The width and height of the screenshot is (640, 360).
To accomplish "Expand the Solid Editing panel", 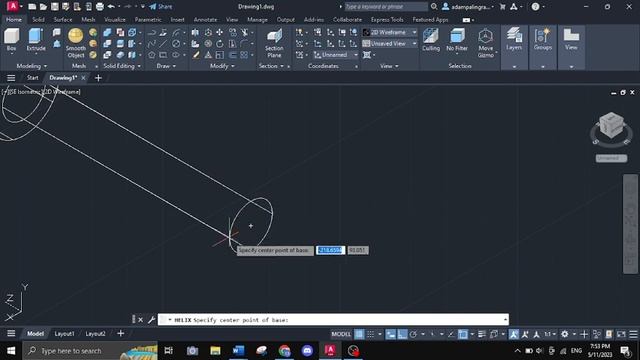I will [x=122, y=66].
